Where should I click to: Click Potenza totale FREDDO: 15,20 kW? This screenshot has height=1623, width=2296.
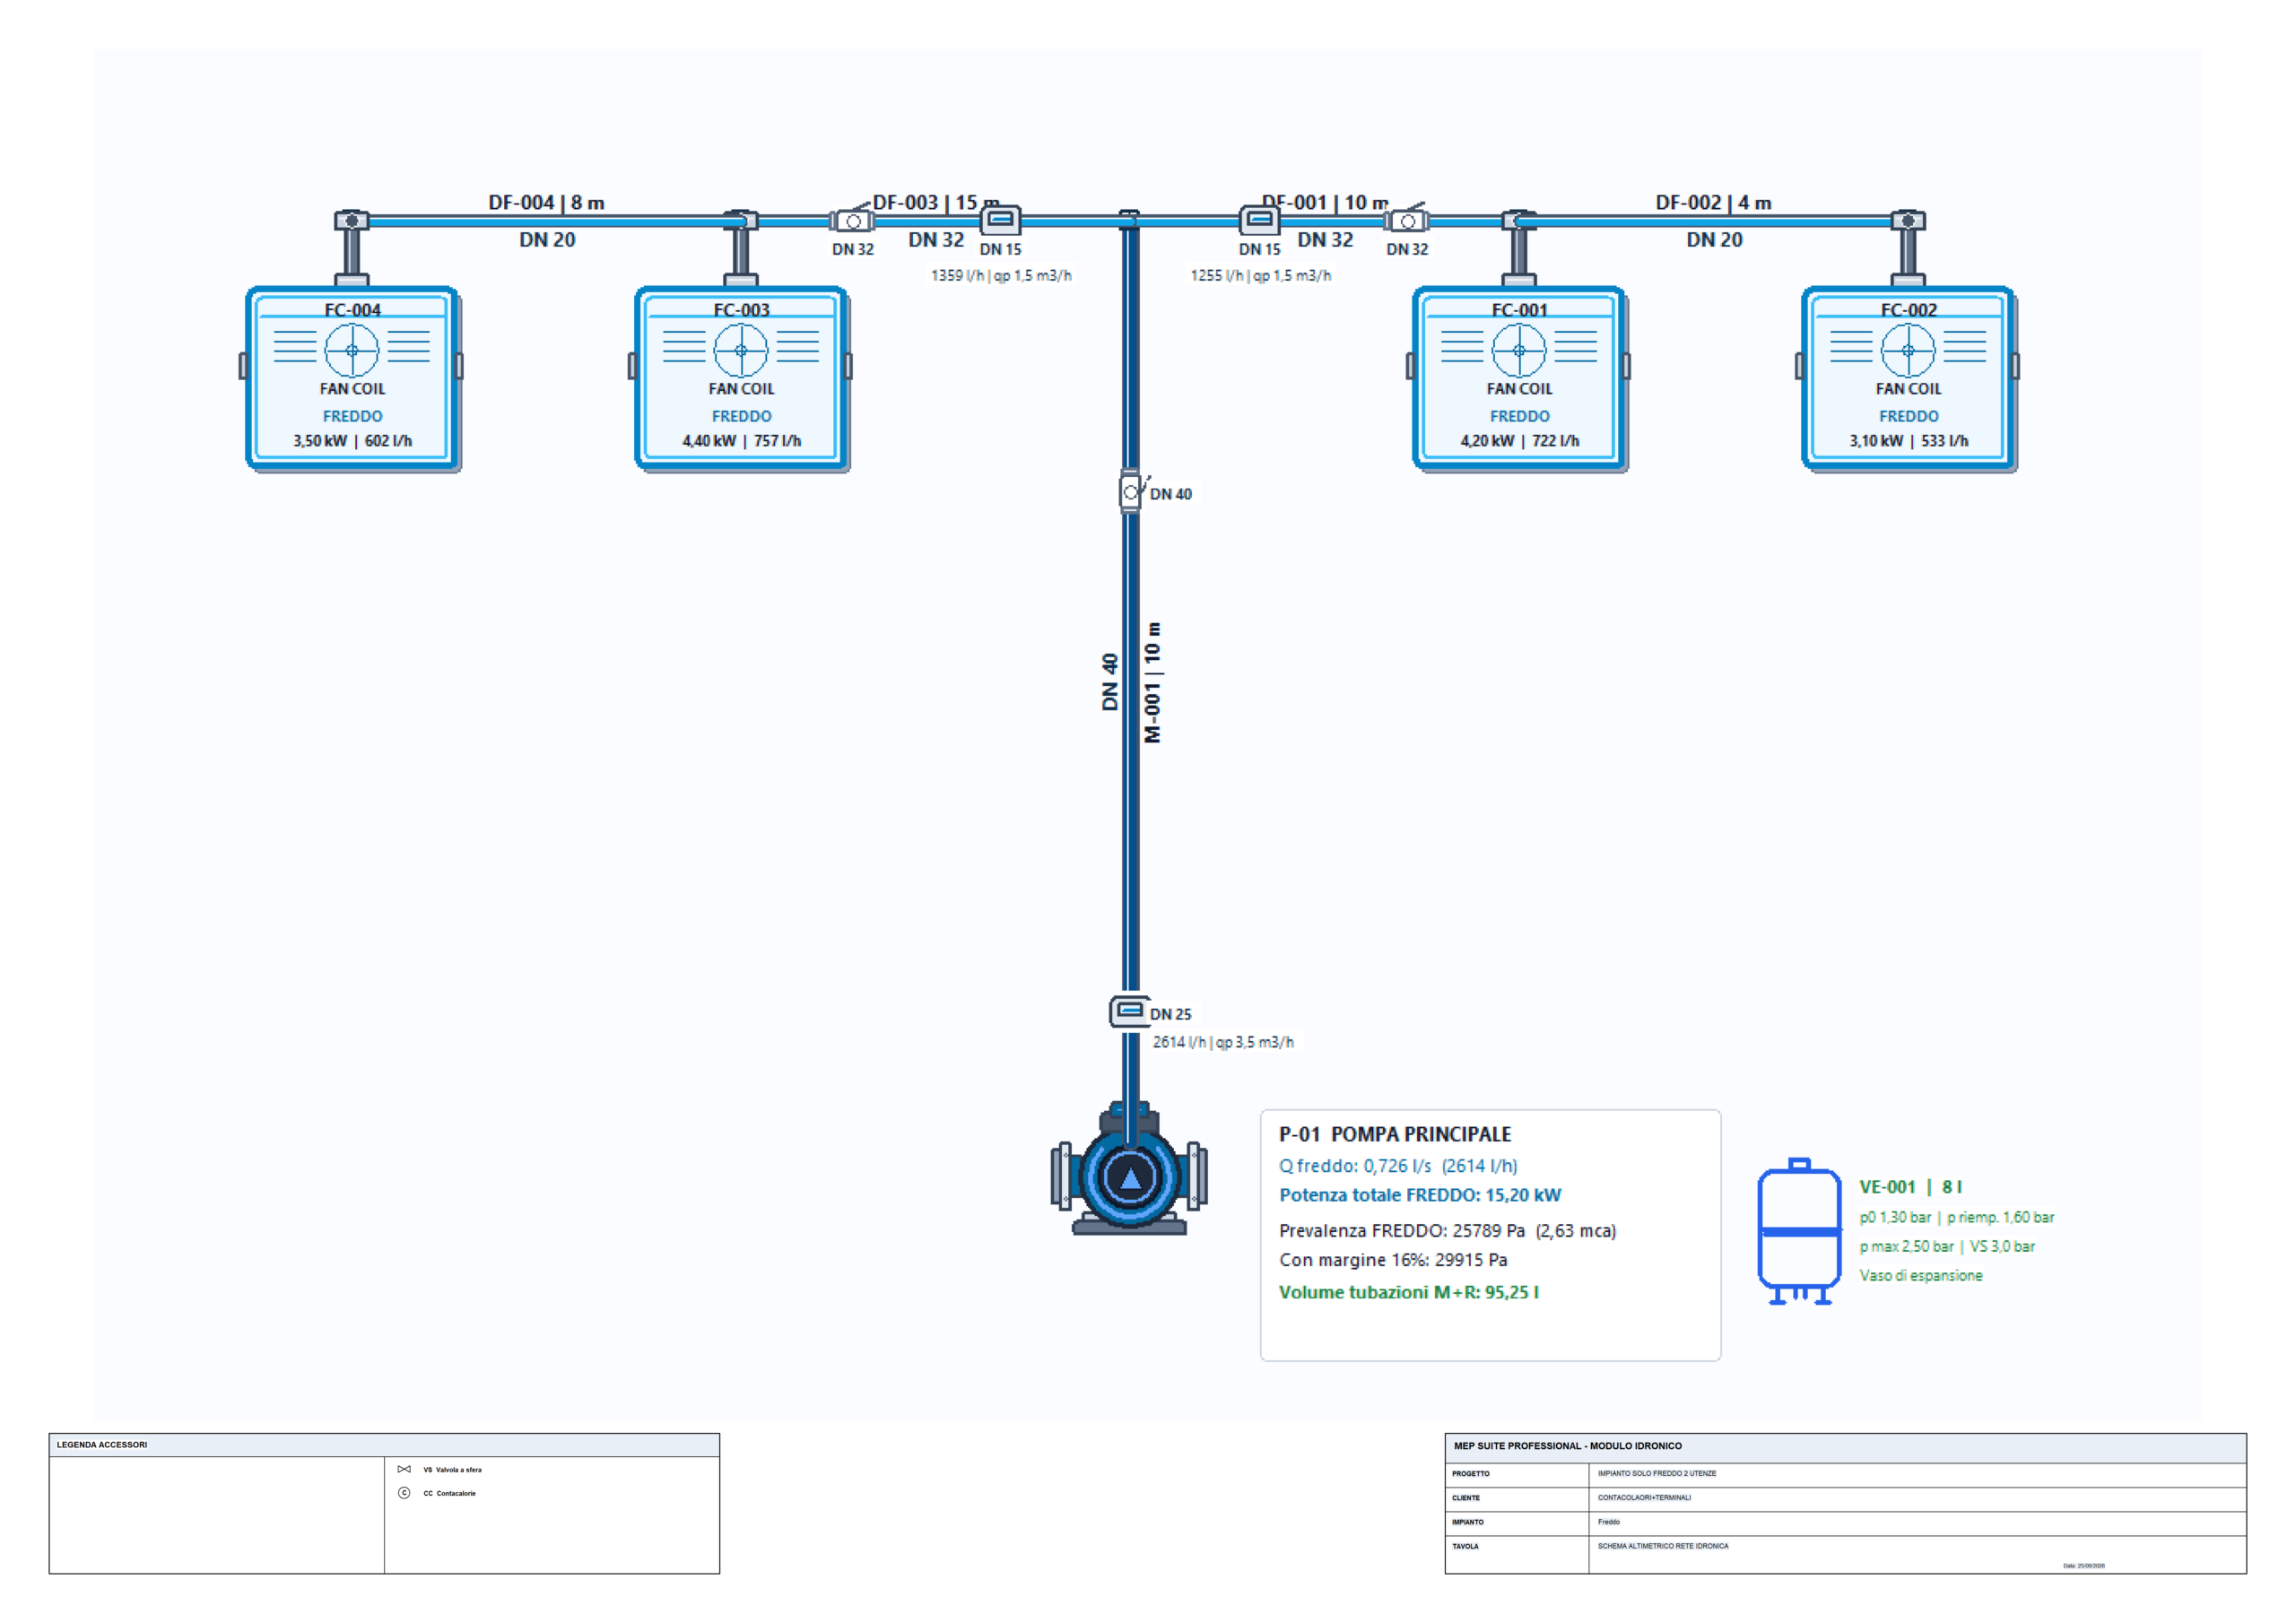click(x=1420, y=1195)
